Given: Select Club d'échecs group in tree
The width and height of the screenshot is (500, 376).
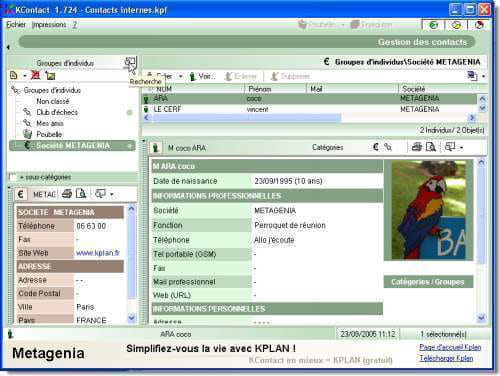Looking at the screenshot, I should click(x=57, y=112).
